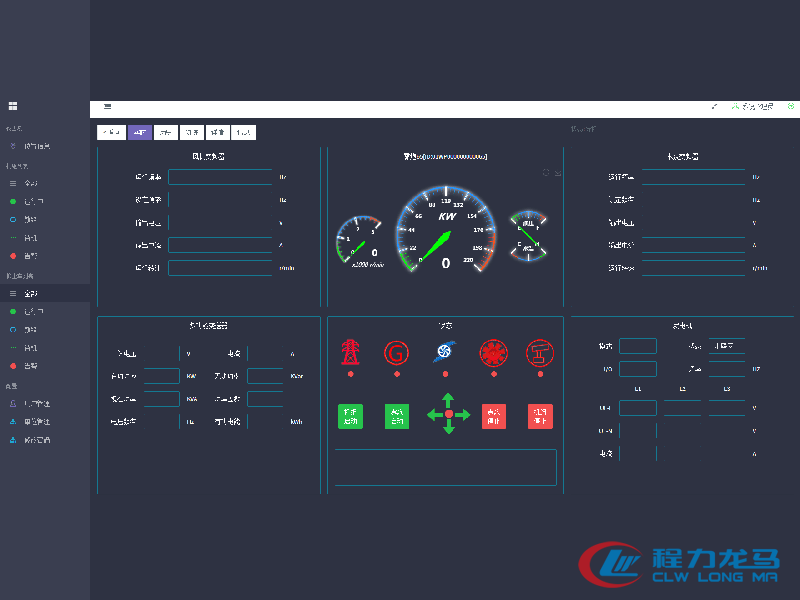Select the blue turbine status icon
This screenshot has height=600, width=800.
pyautogui.click(x=445, y=352)
